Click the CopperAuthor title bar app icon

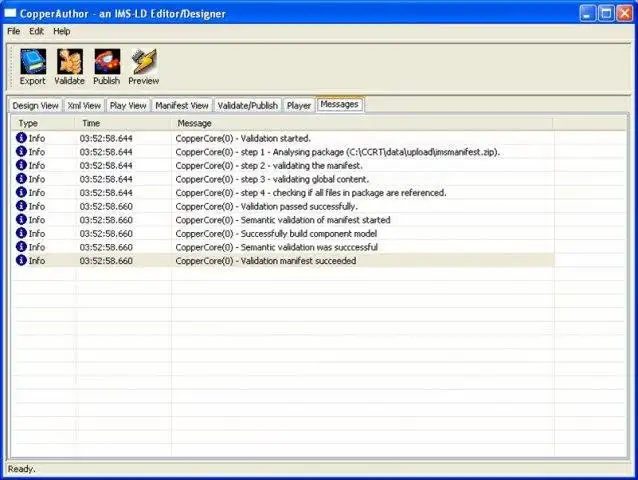[10, 13]
